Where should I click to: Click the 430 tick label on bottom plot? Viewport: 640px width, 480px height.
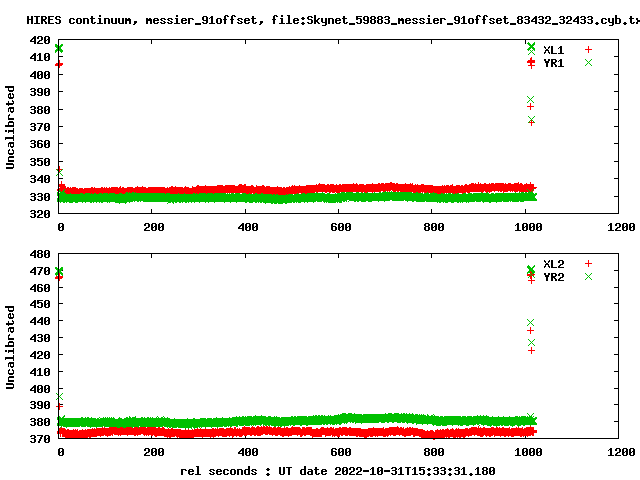click(x=40, y=338)
